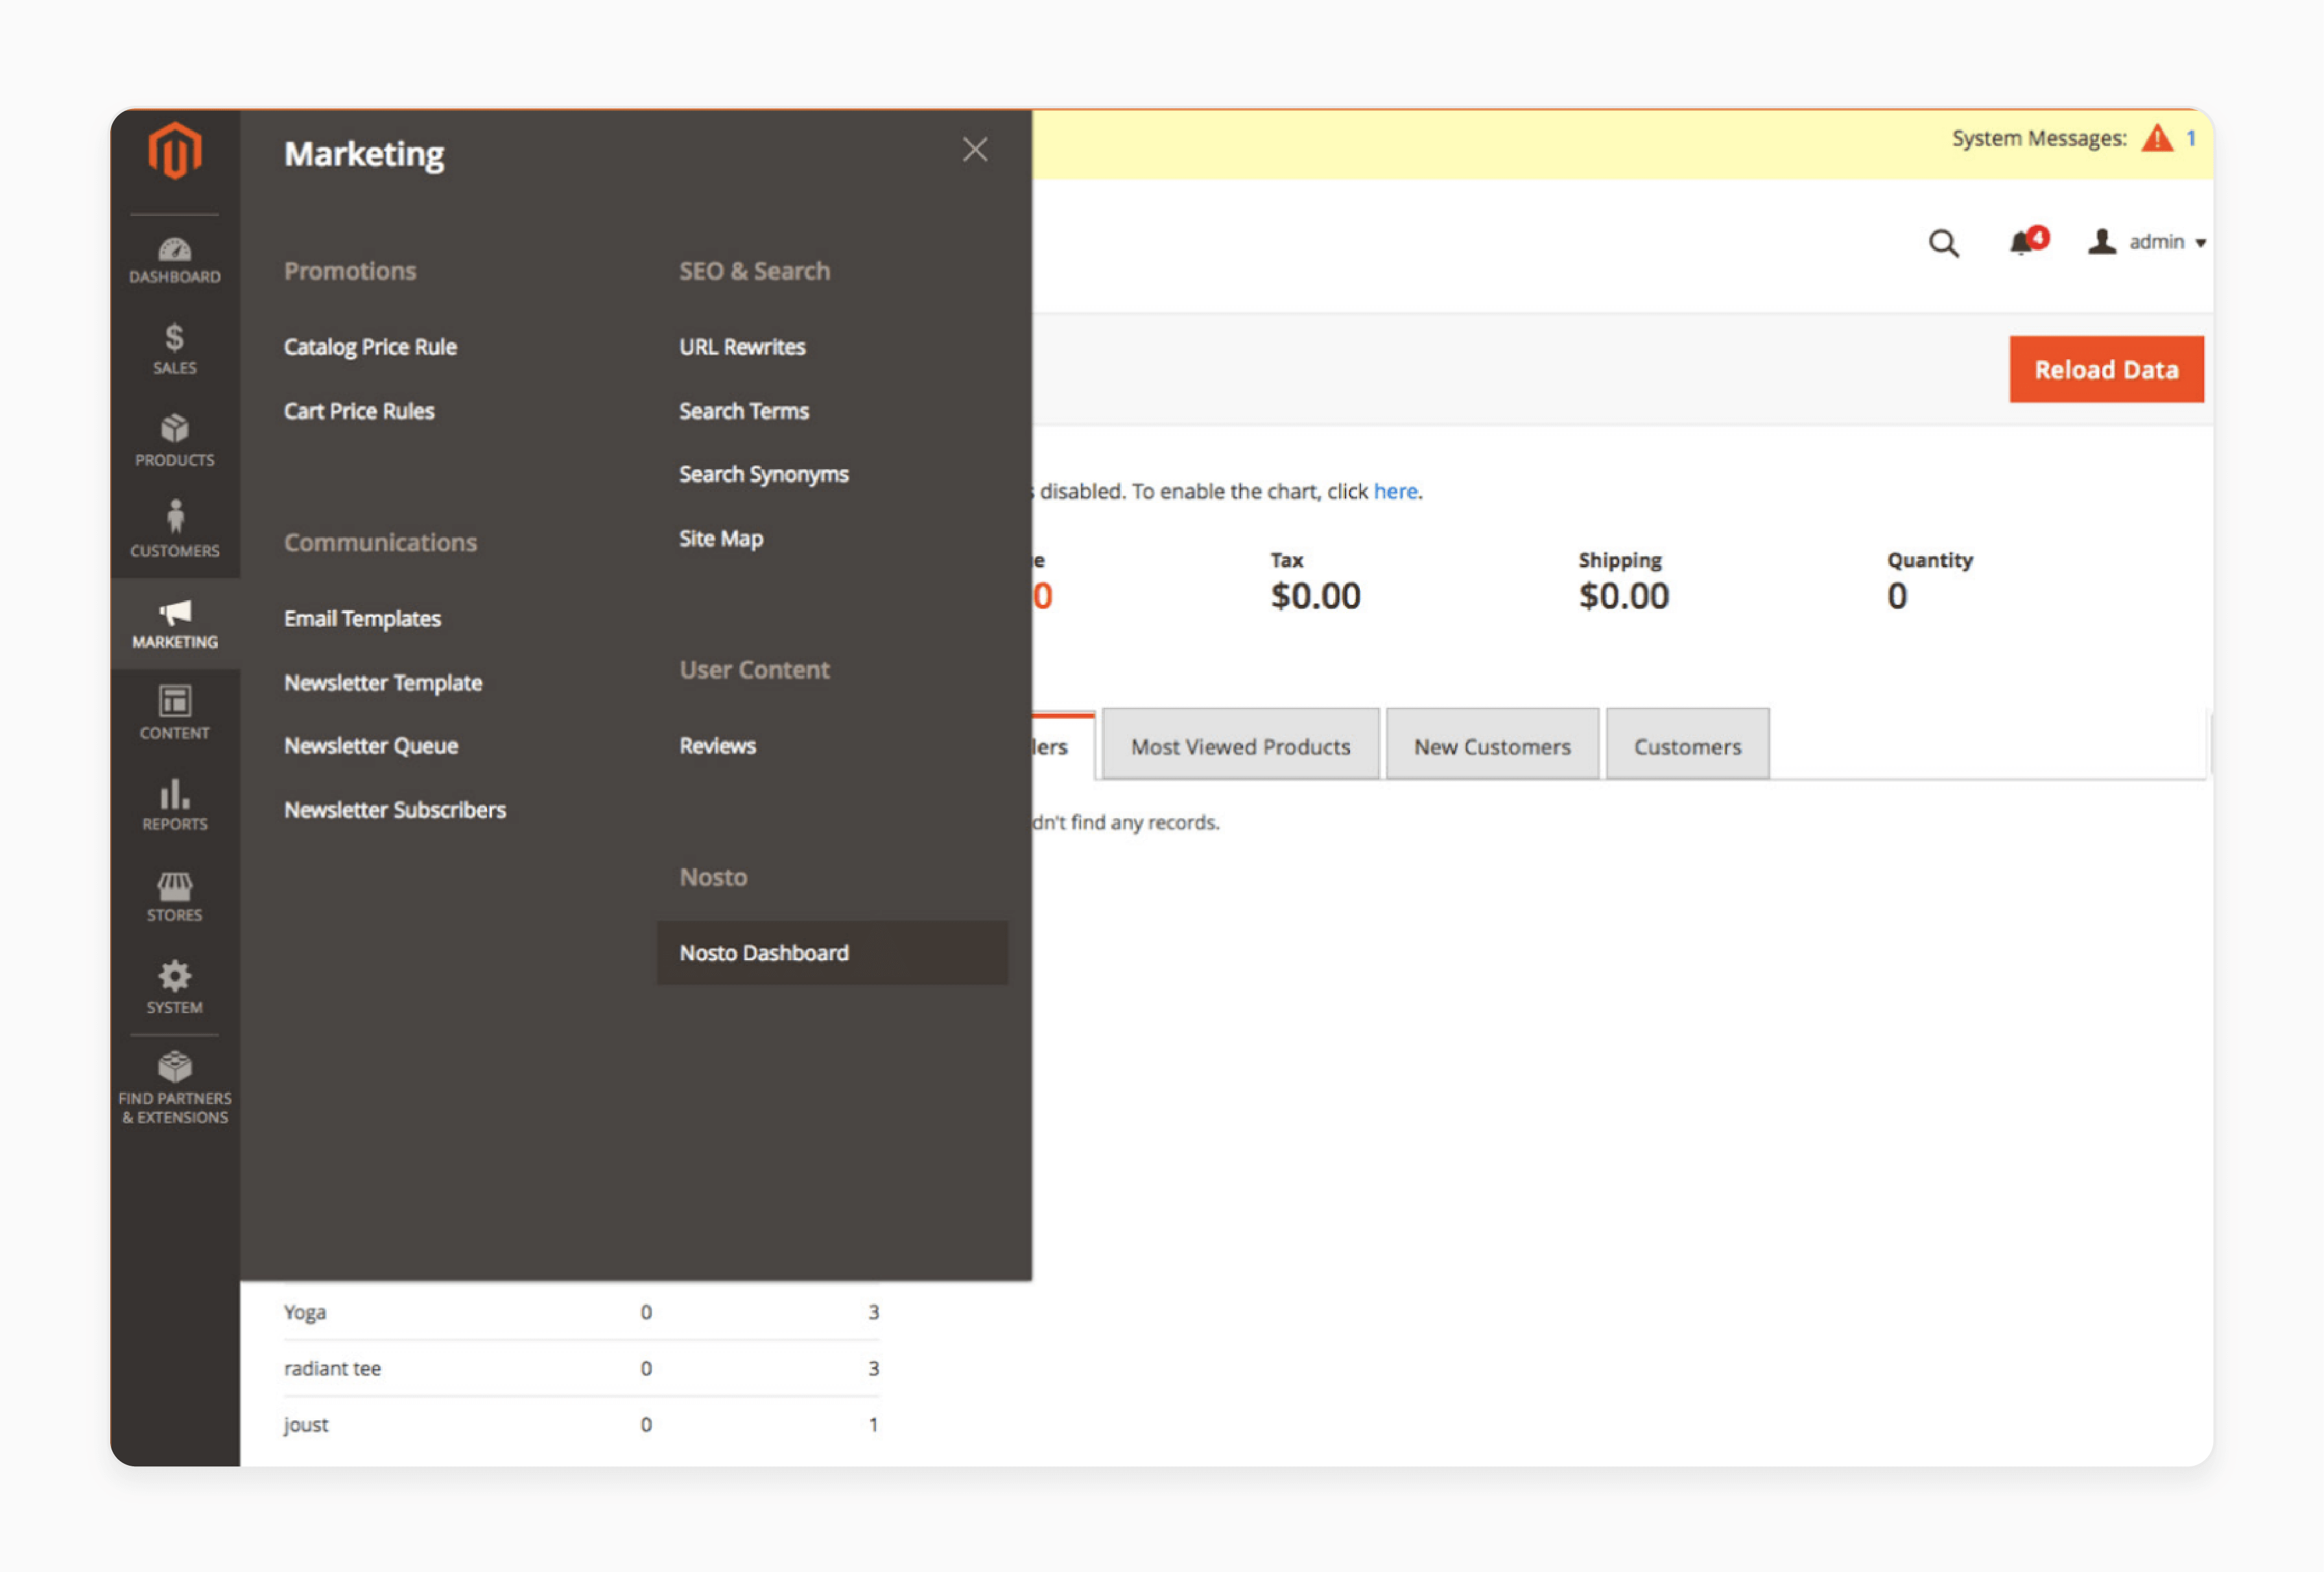The image size is (2324, 1572).
Task: Open Search Terms
Action: point(744,411)
